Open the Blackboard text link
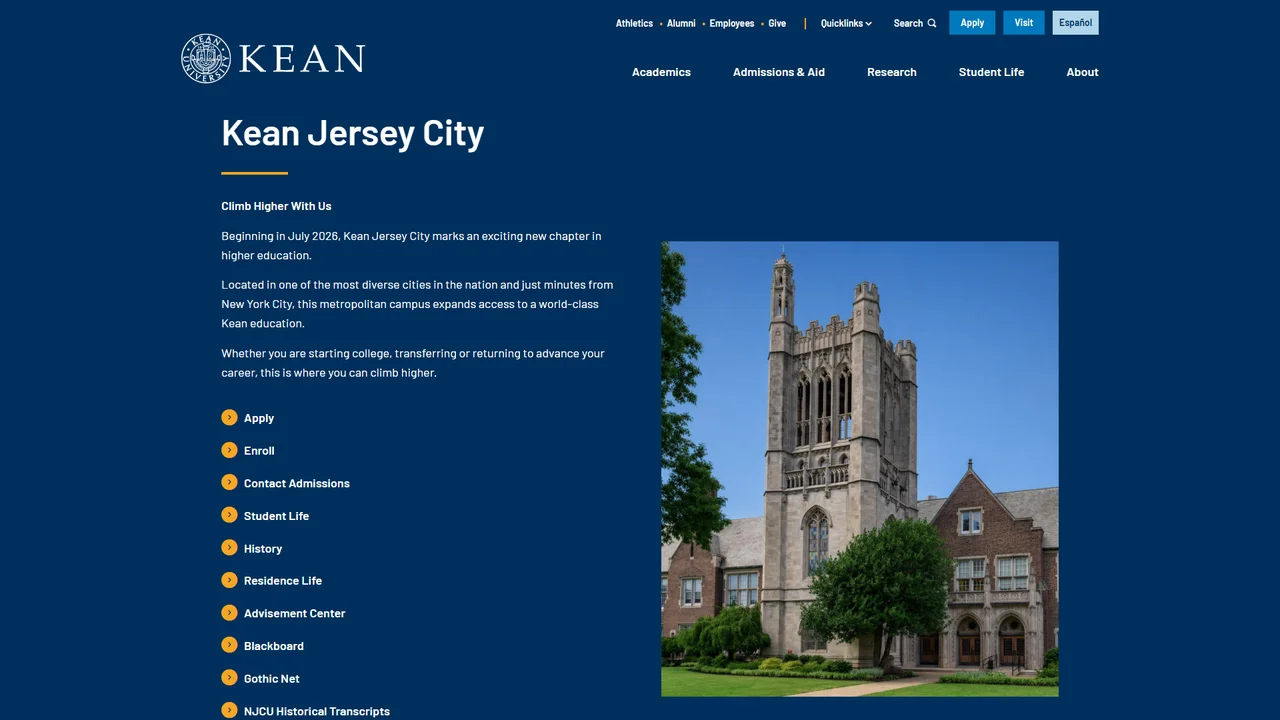The image size is (1280, 720). 274,646
